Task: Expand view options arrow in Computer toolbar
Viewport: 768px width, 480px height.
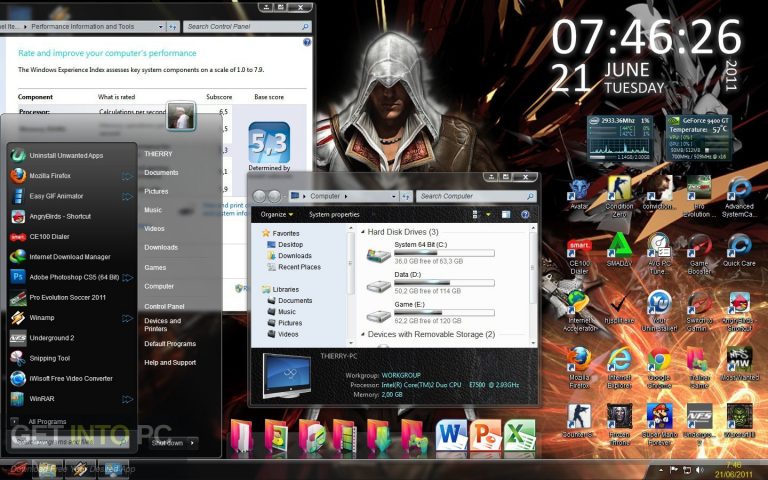Action: click(x=488, y=215)
